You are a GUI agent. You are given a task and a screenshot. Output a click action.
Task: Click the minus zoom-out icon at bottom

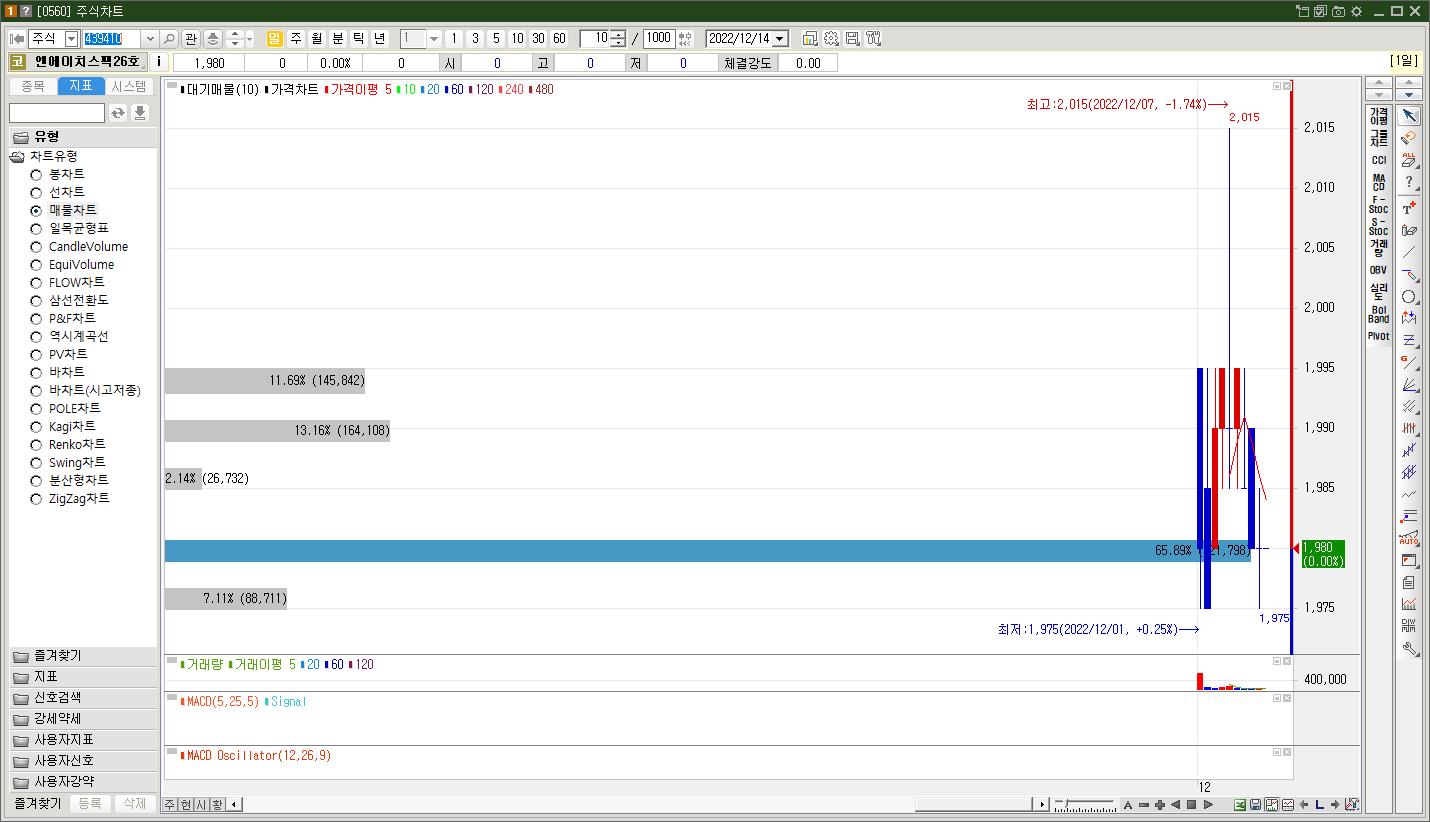click(x=1144, y=805)
